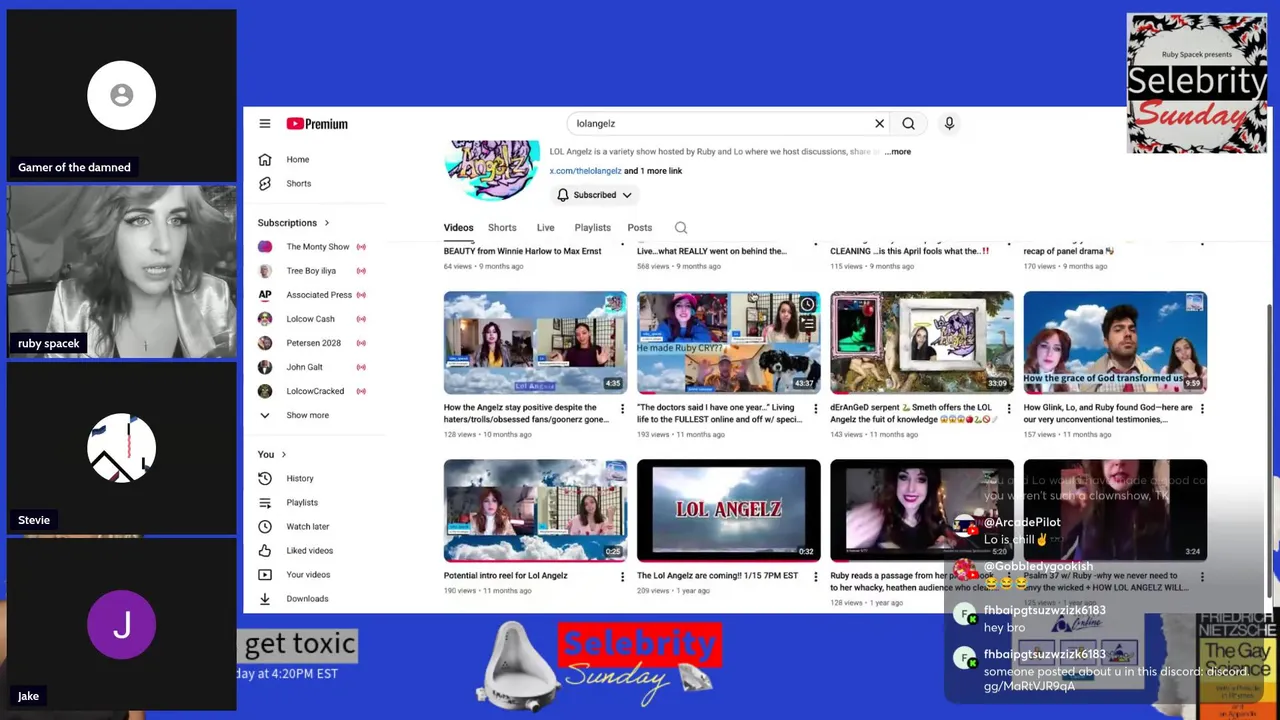Open menu for 'How Glink, Lo, and Ruby found God'
Viewport: 1280px width, 720px height.
[x=1202, y=409]
